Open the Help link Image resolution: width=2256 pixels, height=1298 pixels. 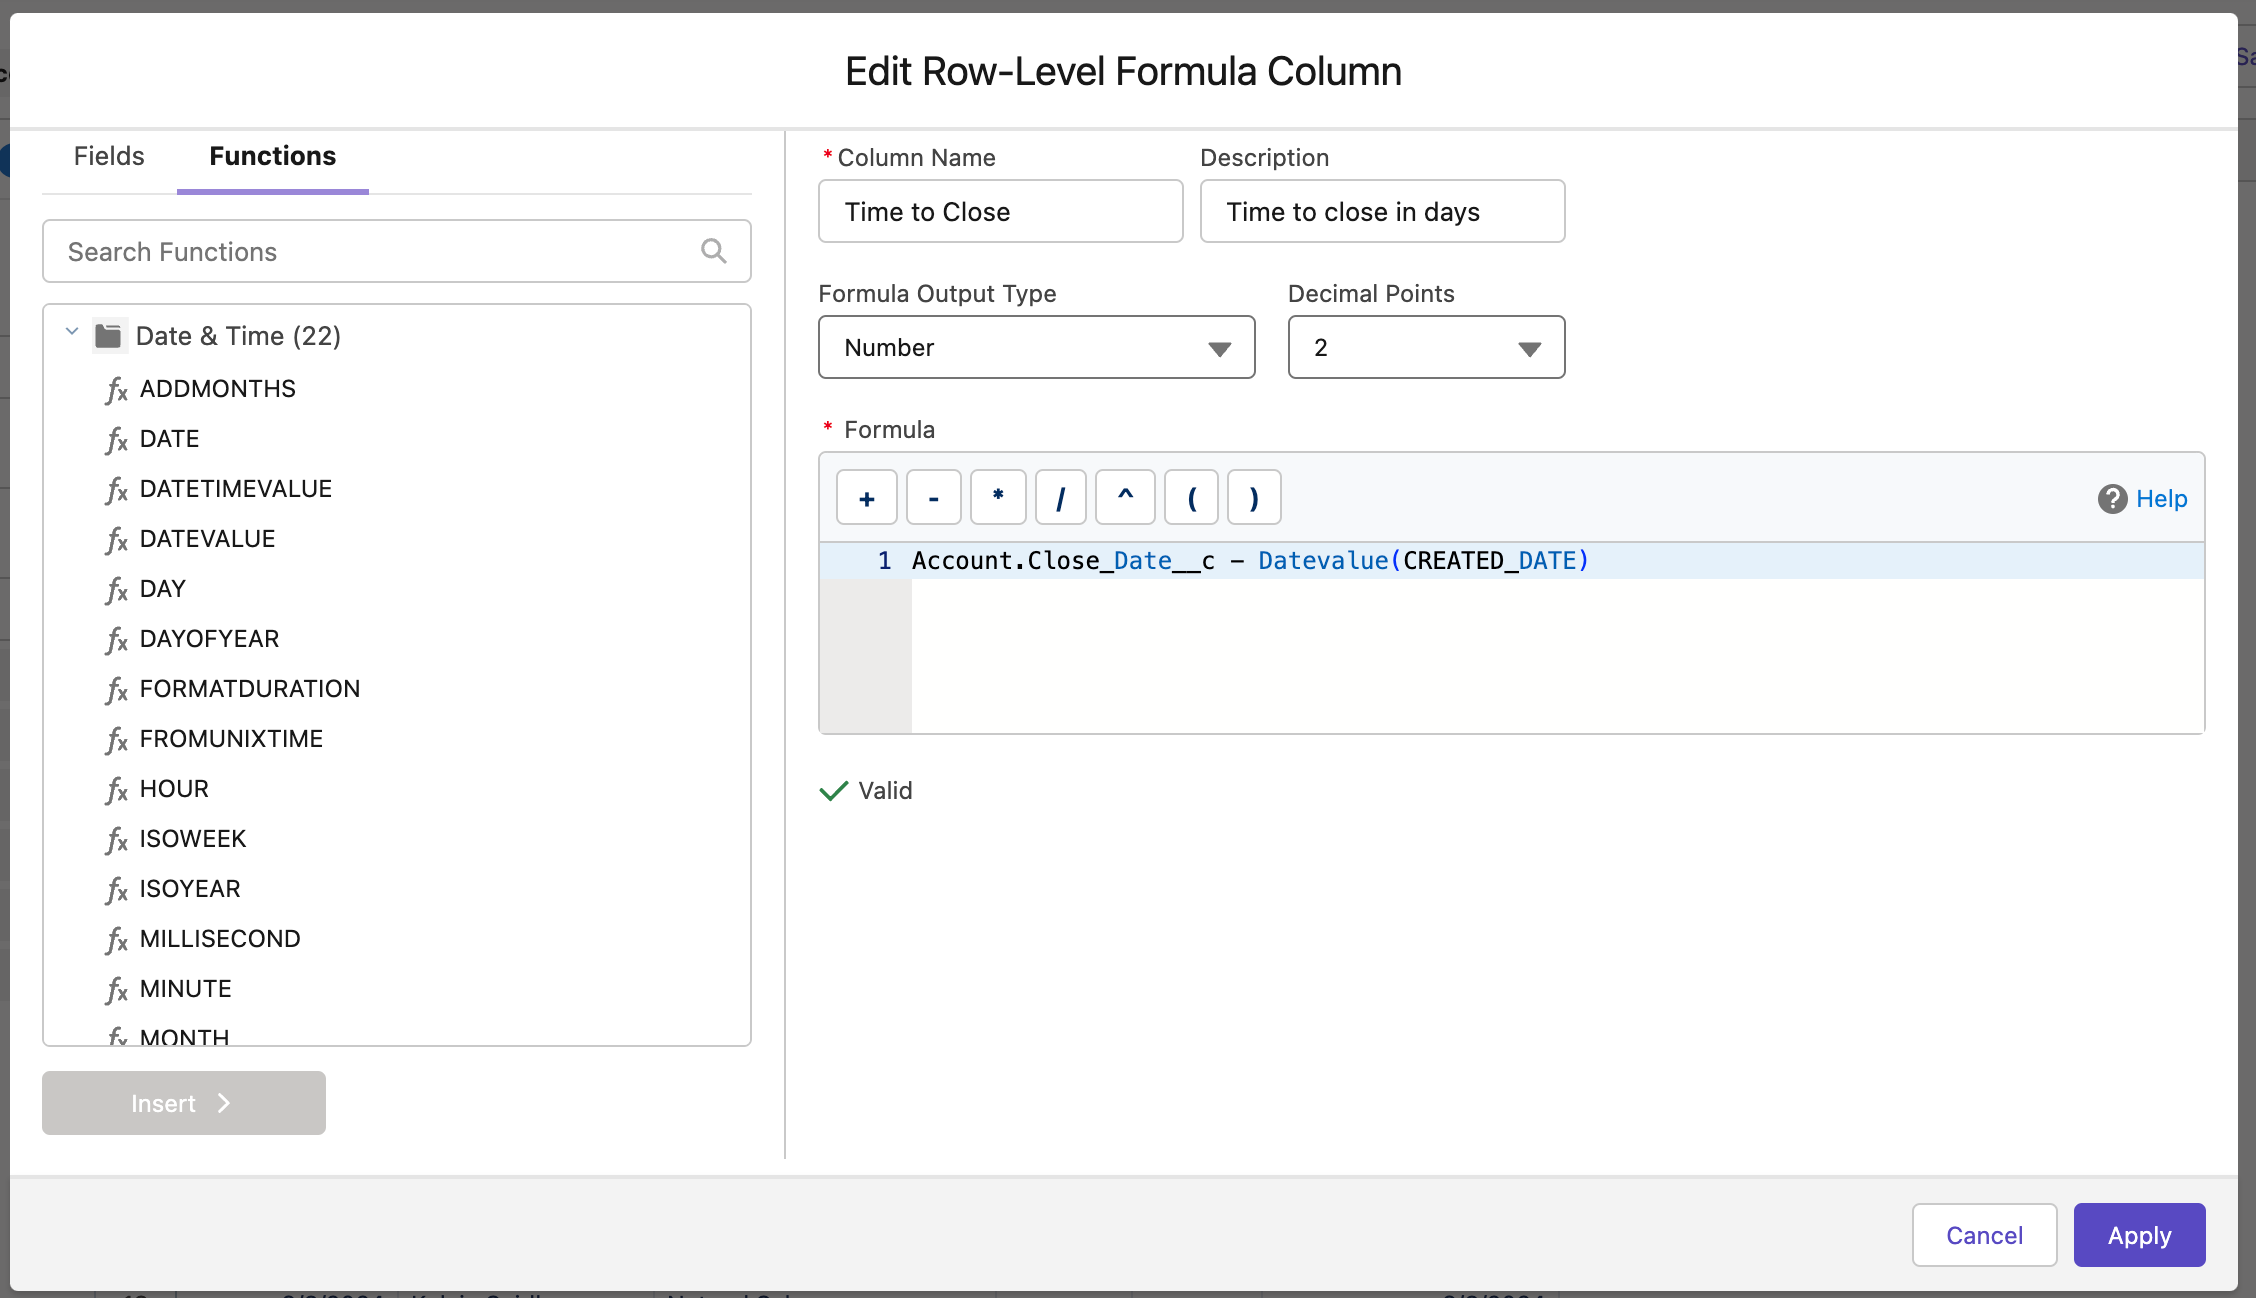[x=2160, y=499]
